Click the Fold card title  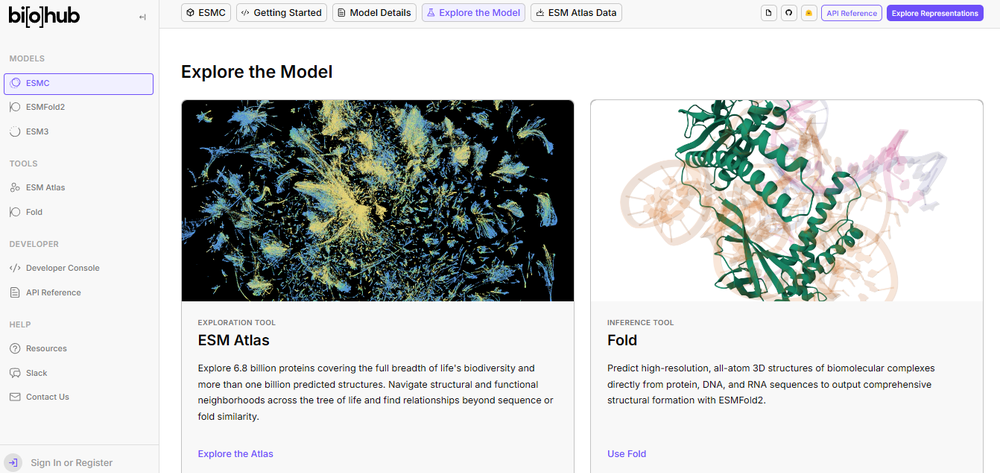click(622, 340)
